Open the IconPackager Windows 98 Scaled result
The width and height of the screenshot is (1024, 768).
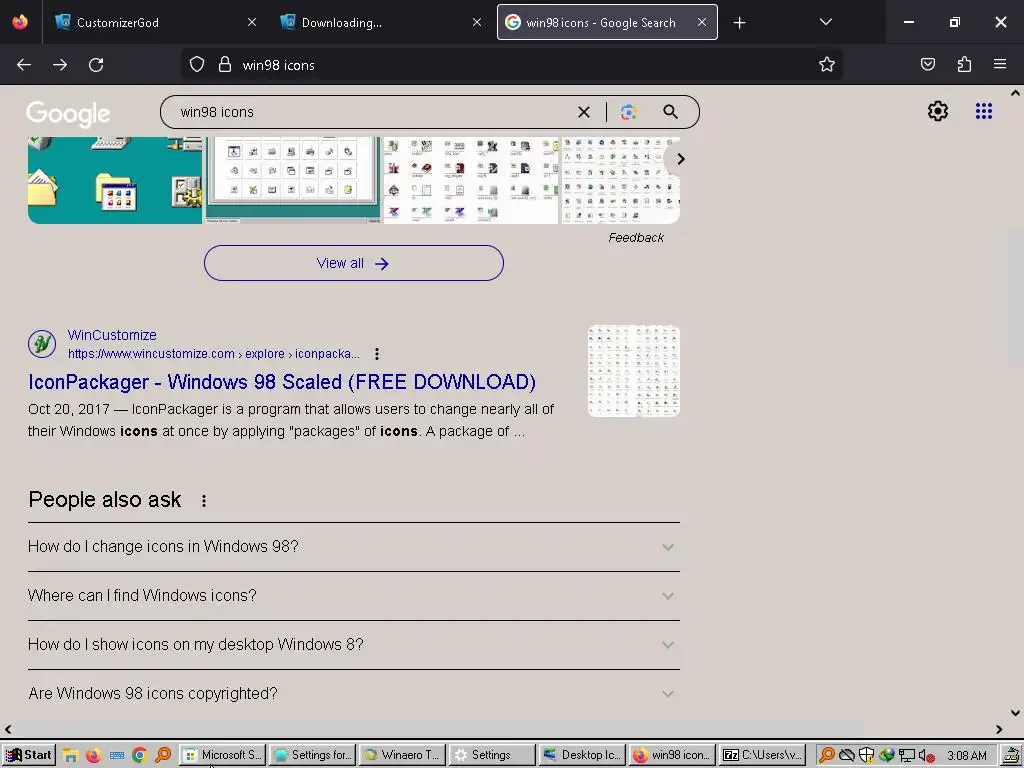[282, 382]
